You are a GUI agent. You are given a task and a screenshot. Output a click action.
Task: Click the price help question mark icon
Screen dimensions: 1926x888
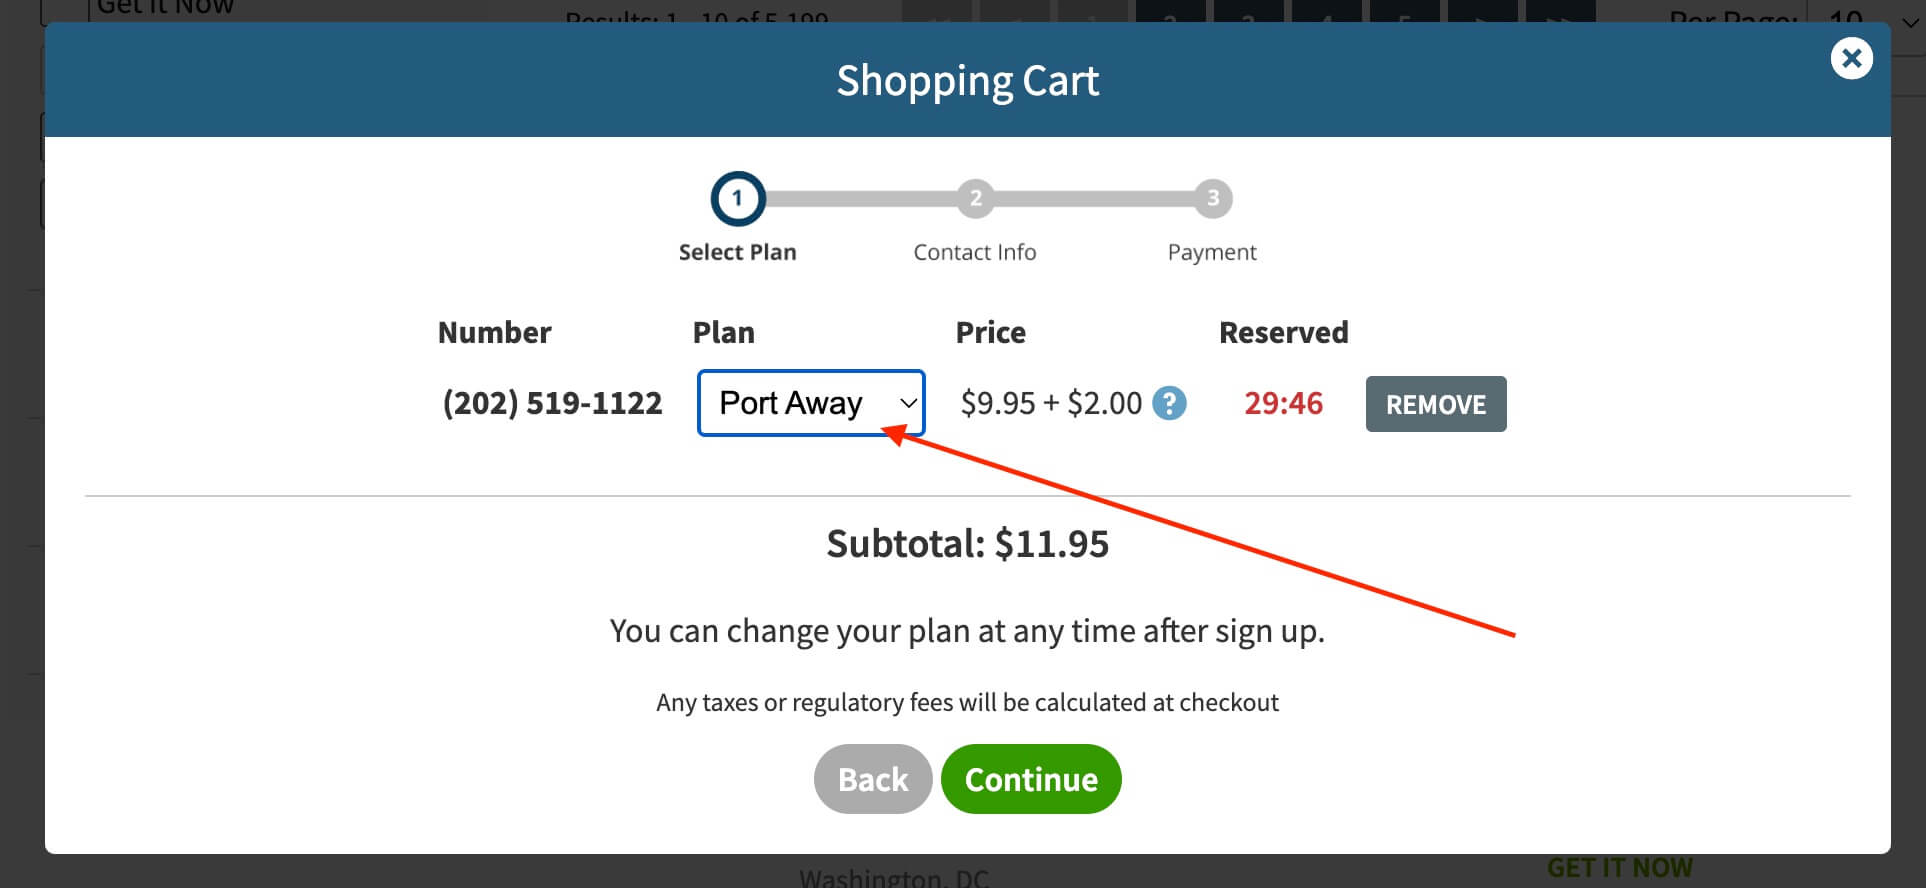(1169, 403)
